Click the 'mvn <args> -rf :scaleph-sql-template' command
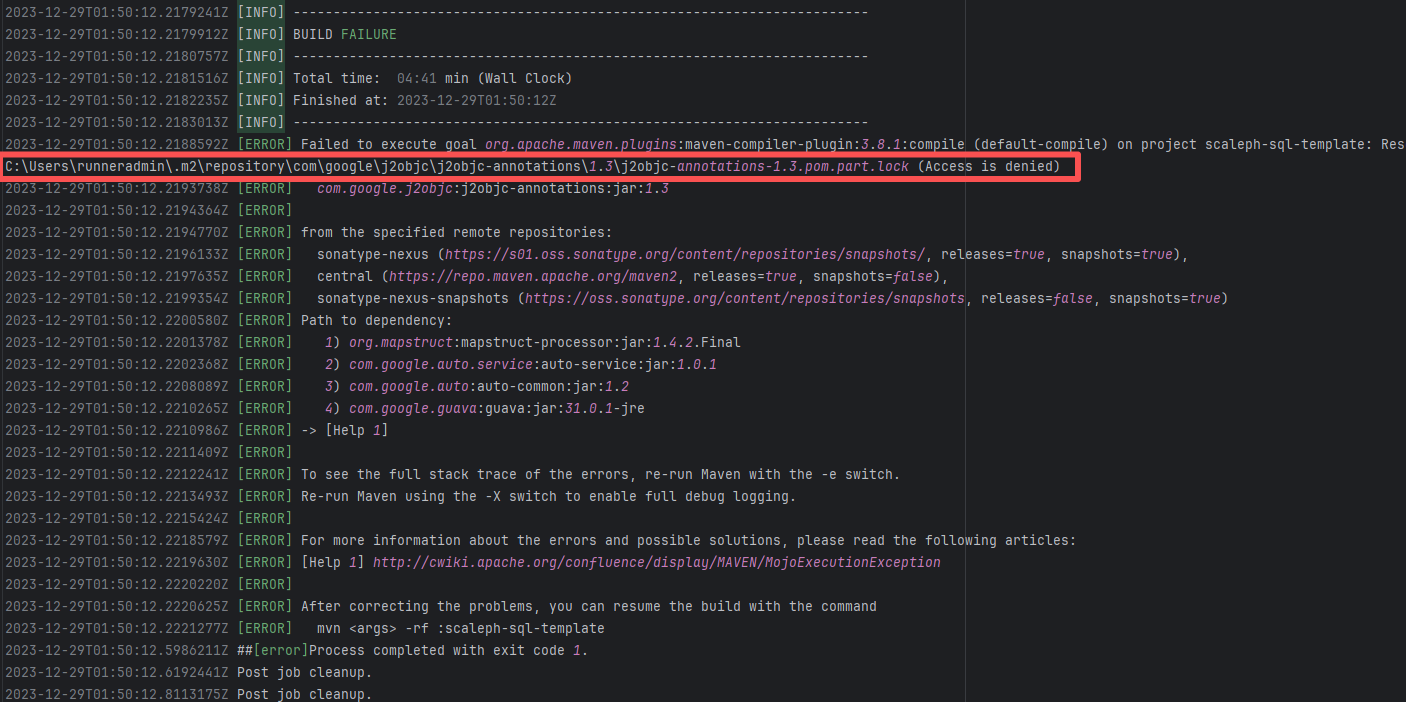 point(460,628)
